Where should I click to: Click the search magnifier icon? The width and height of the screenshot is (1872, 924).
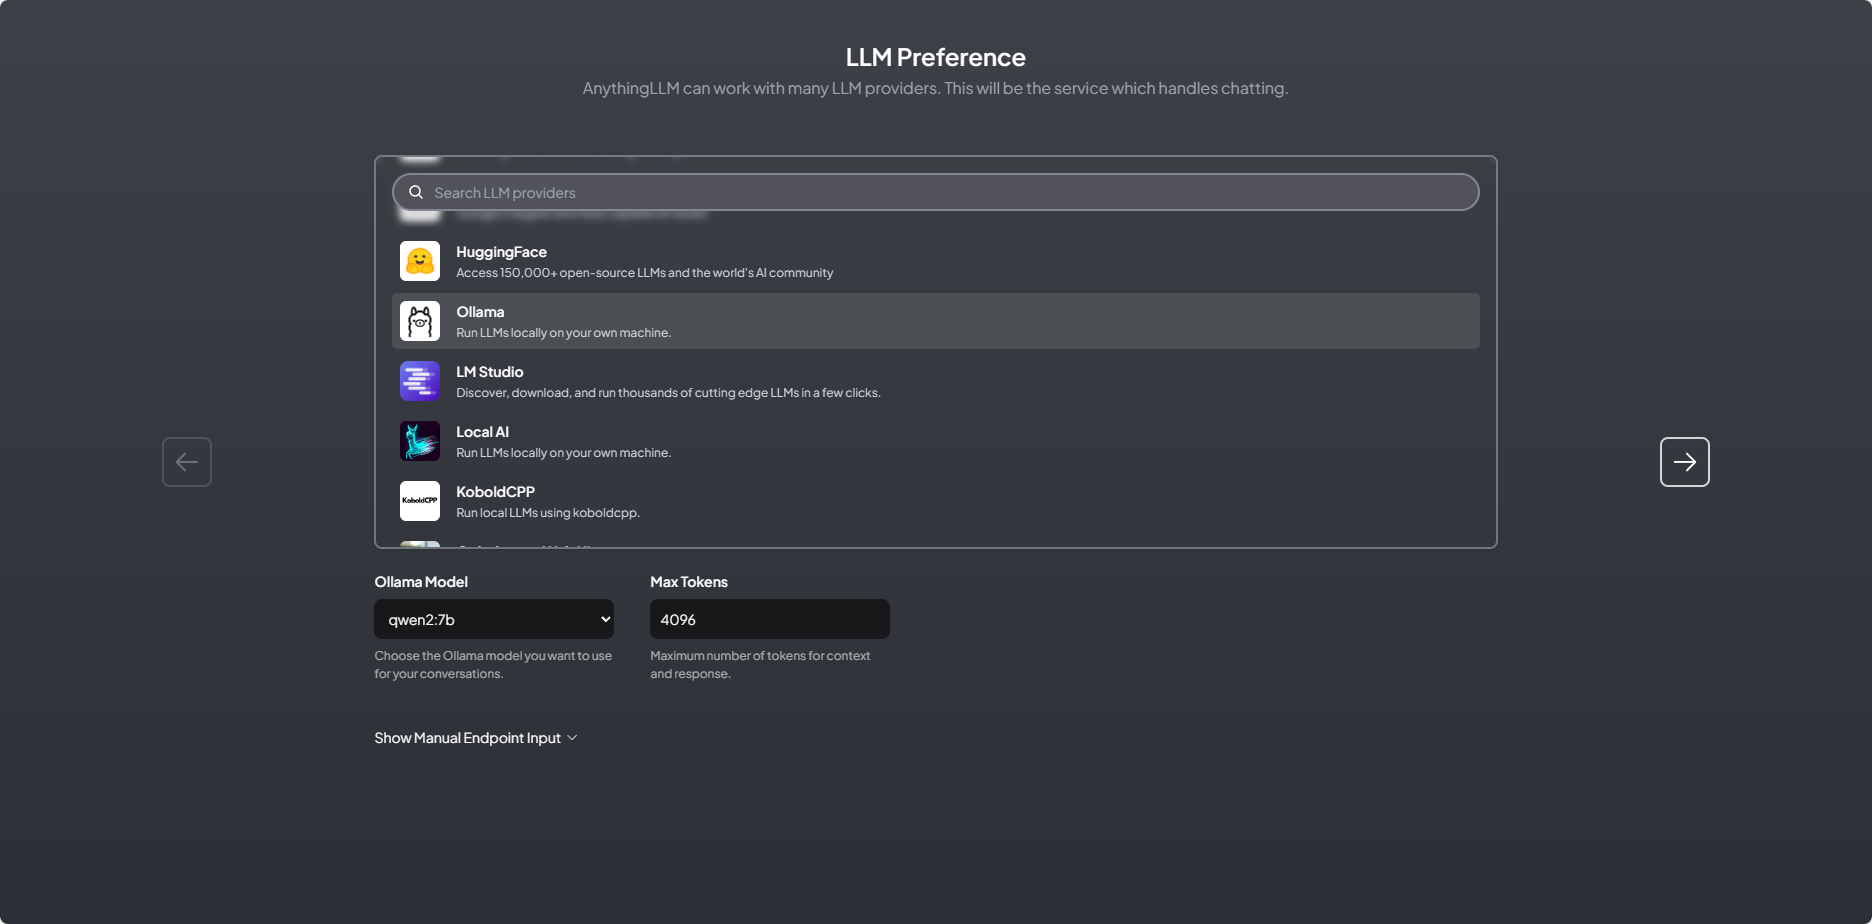(416, 192)
